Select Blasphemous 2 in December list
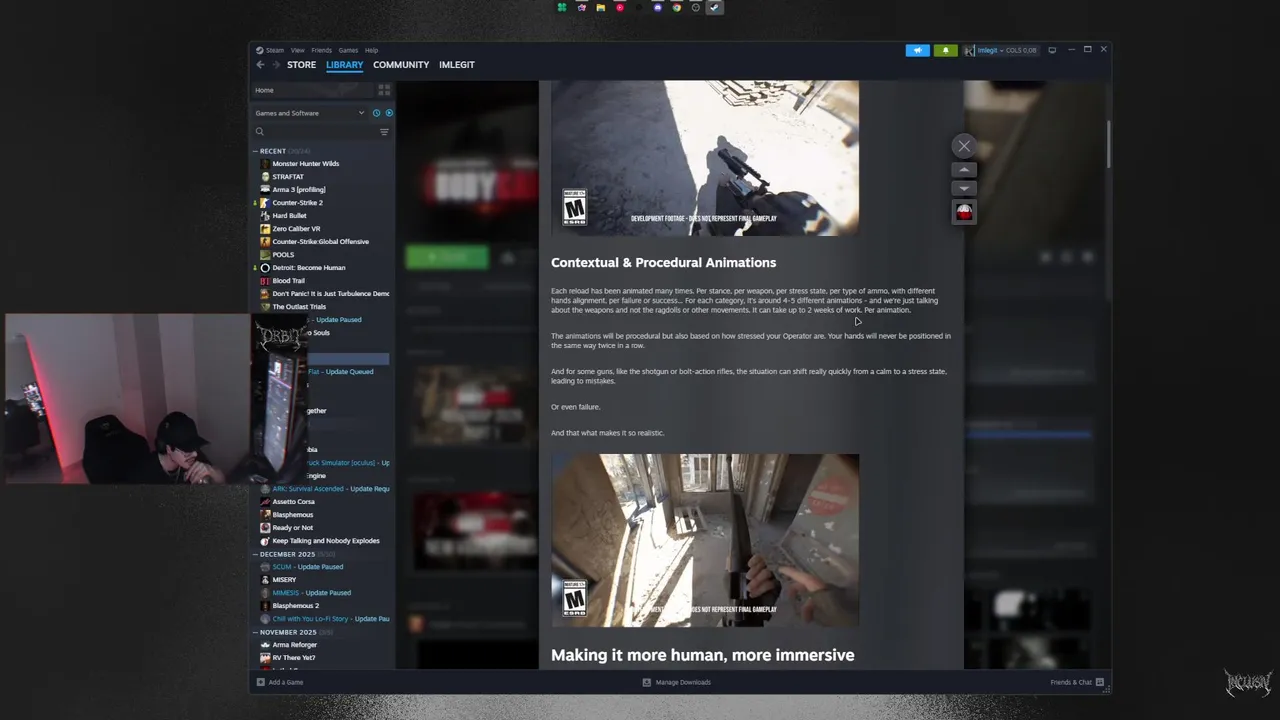The height and width of the screenshot is (720, 1280). click(296, 606)
